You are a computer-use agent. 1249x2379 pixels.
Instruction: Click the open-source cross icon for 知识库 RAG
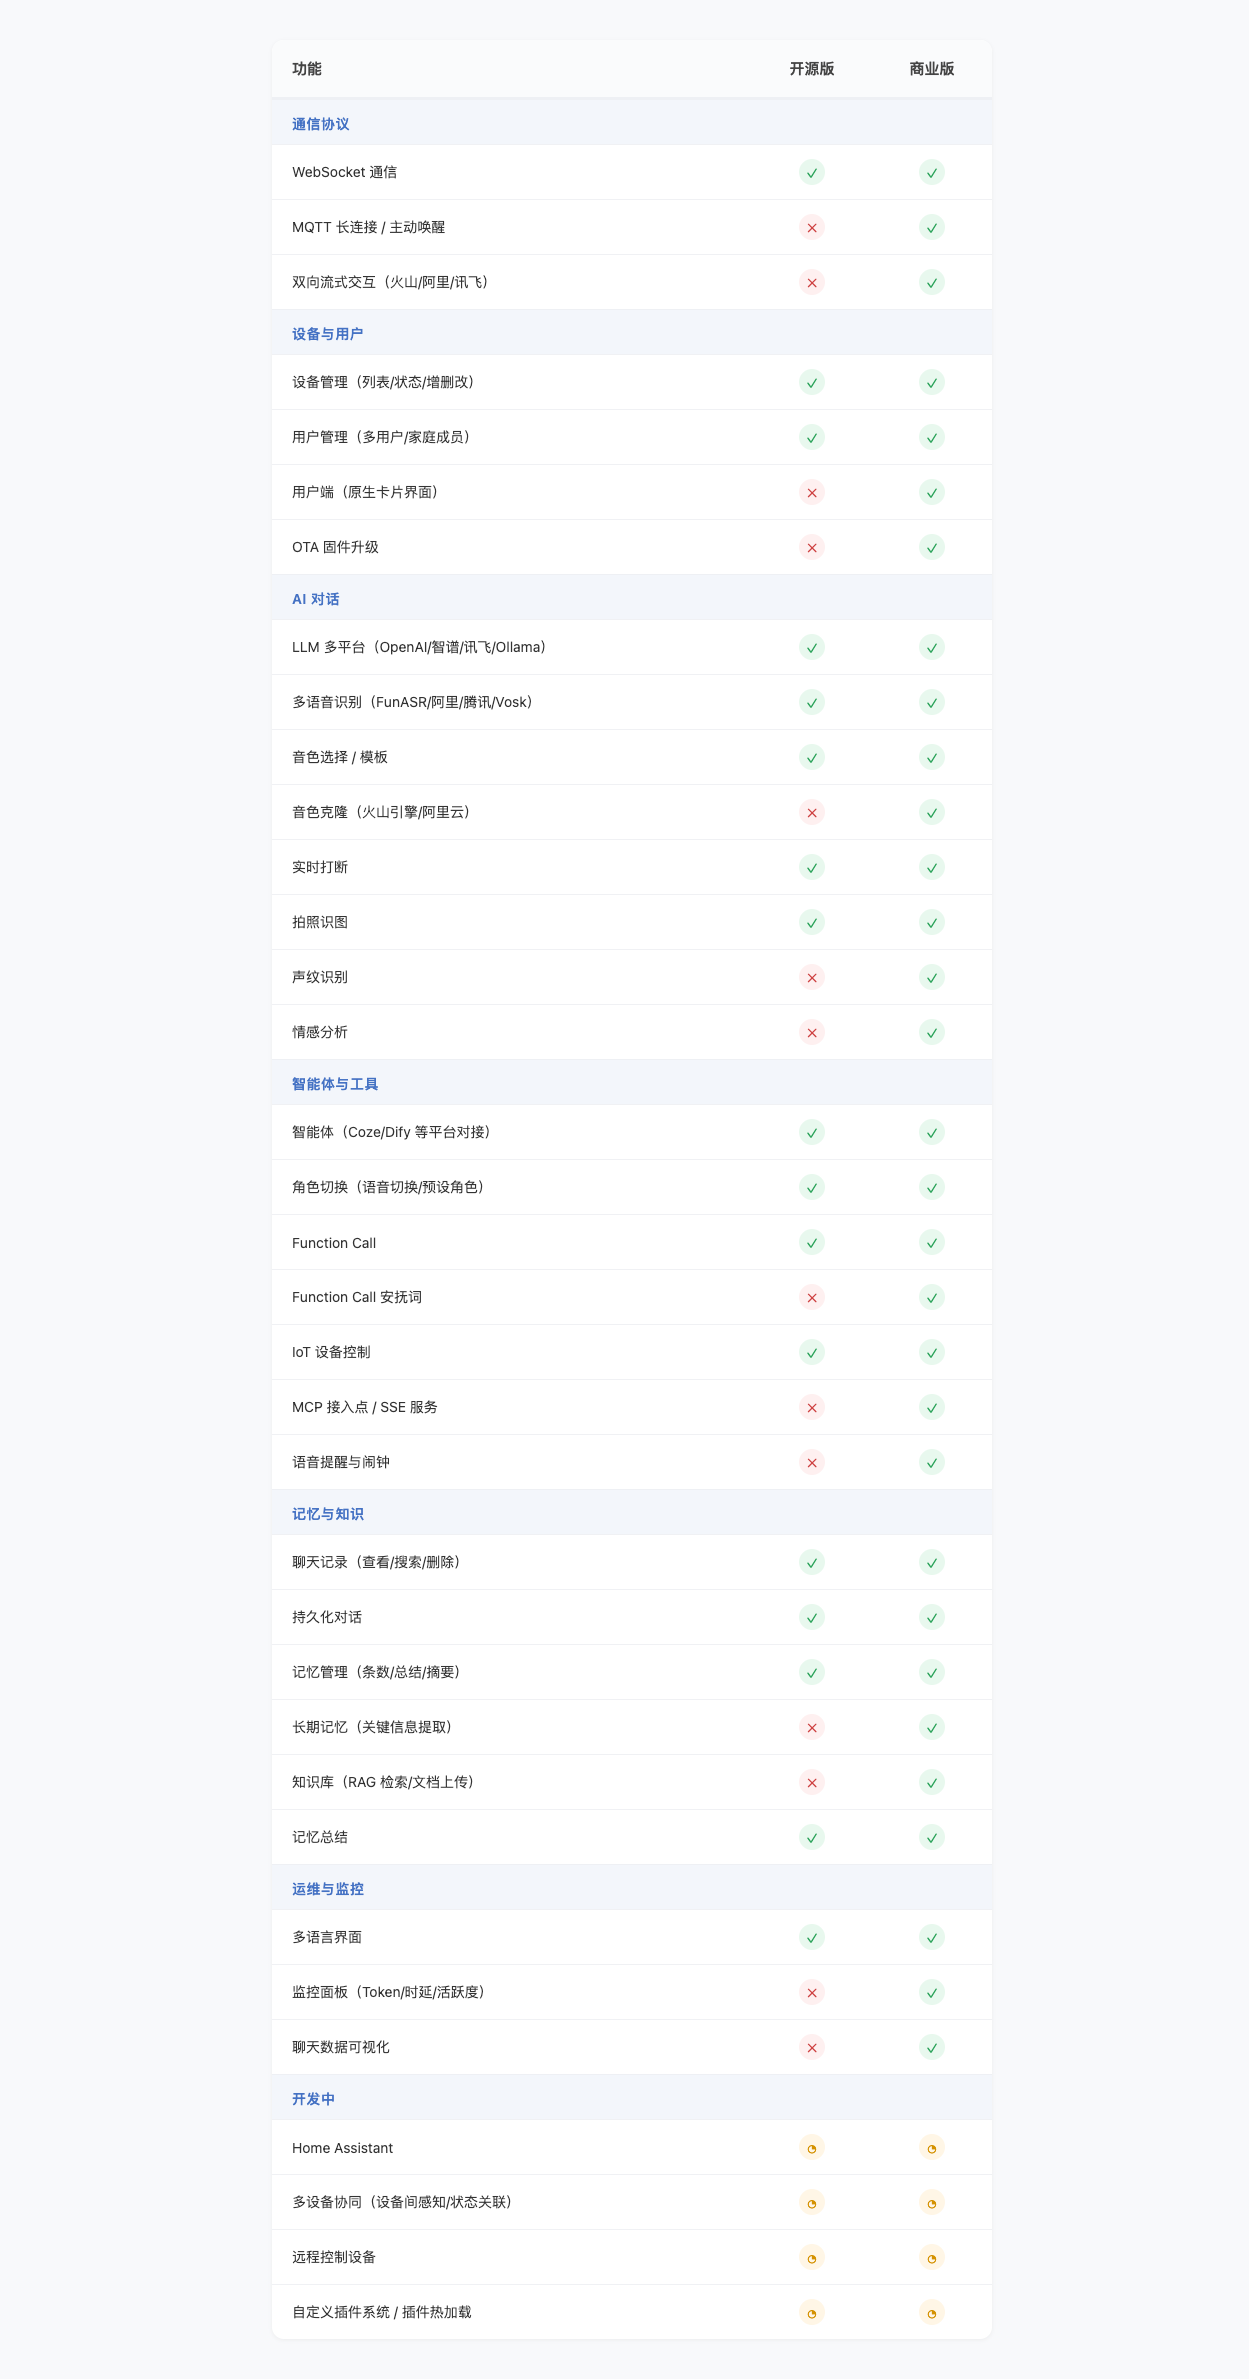[x=812, y=1782]
